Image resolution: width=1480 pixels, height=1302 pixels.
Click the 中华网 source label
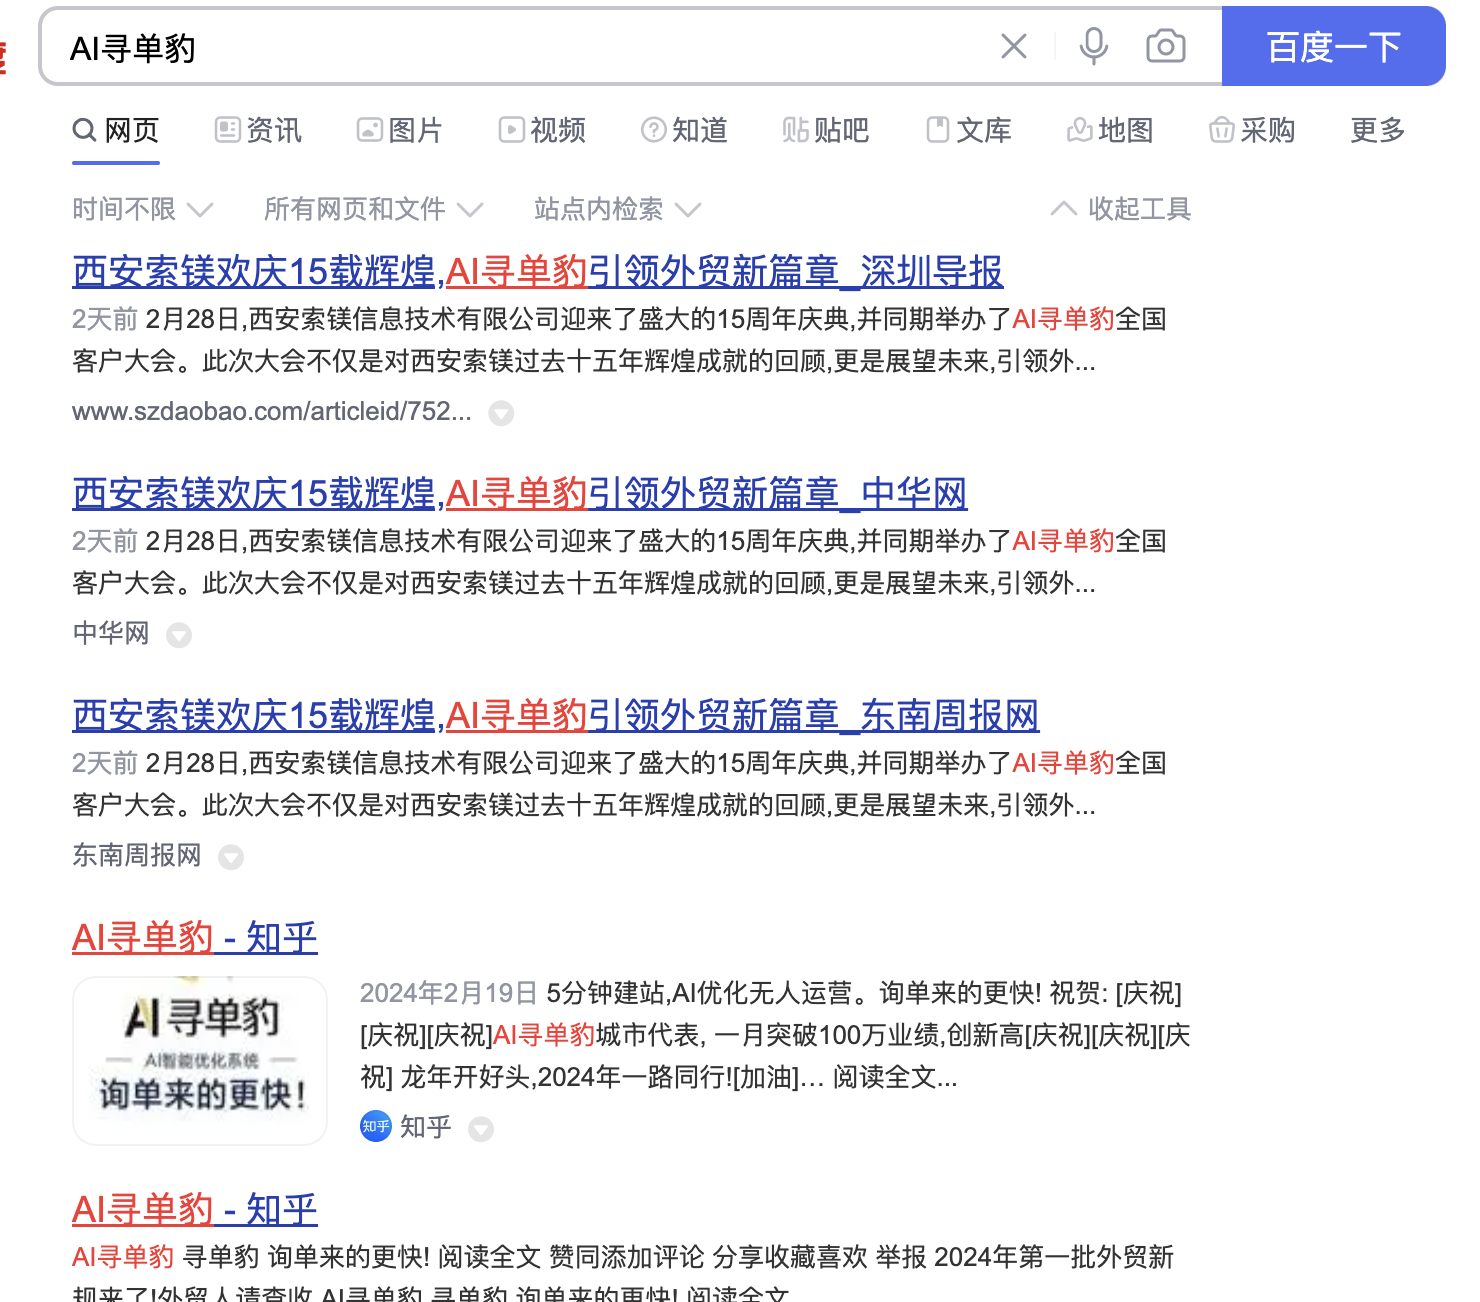click(x=111, y=633)
